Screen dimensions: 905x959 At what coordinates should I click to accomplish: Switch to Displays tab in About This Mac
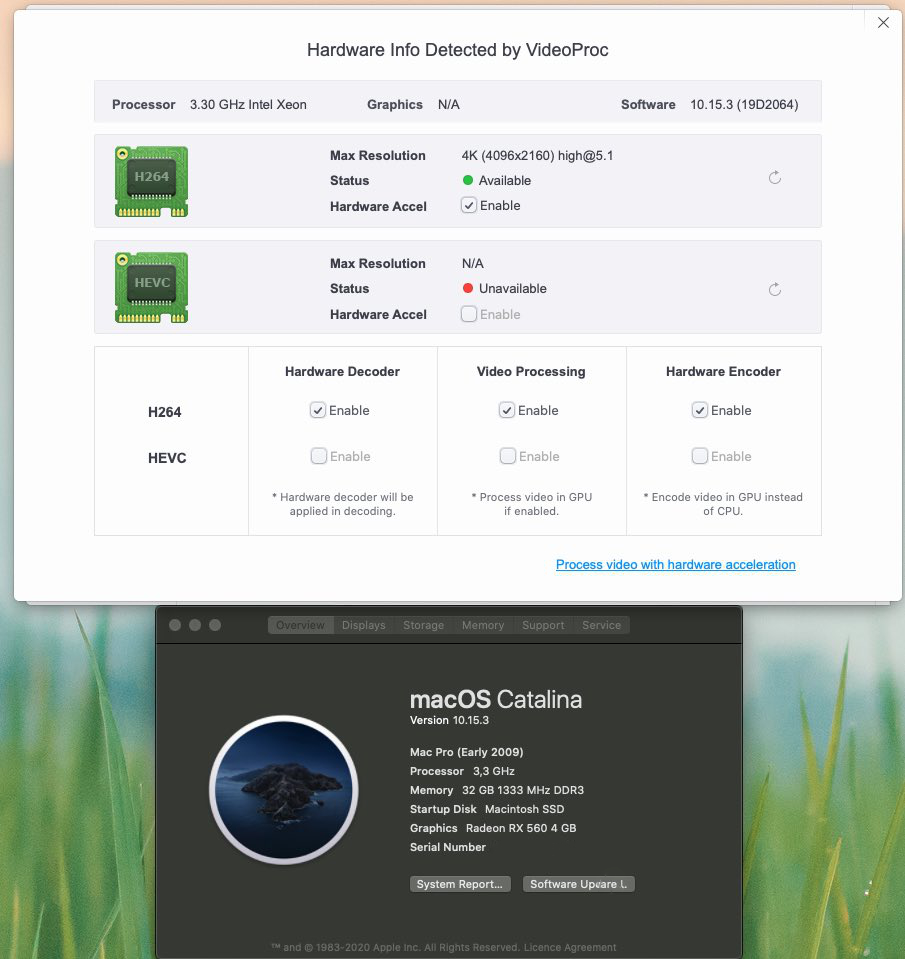coord(364,625)
